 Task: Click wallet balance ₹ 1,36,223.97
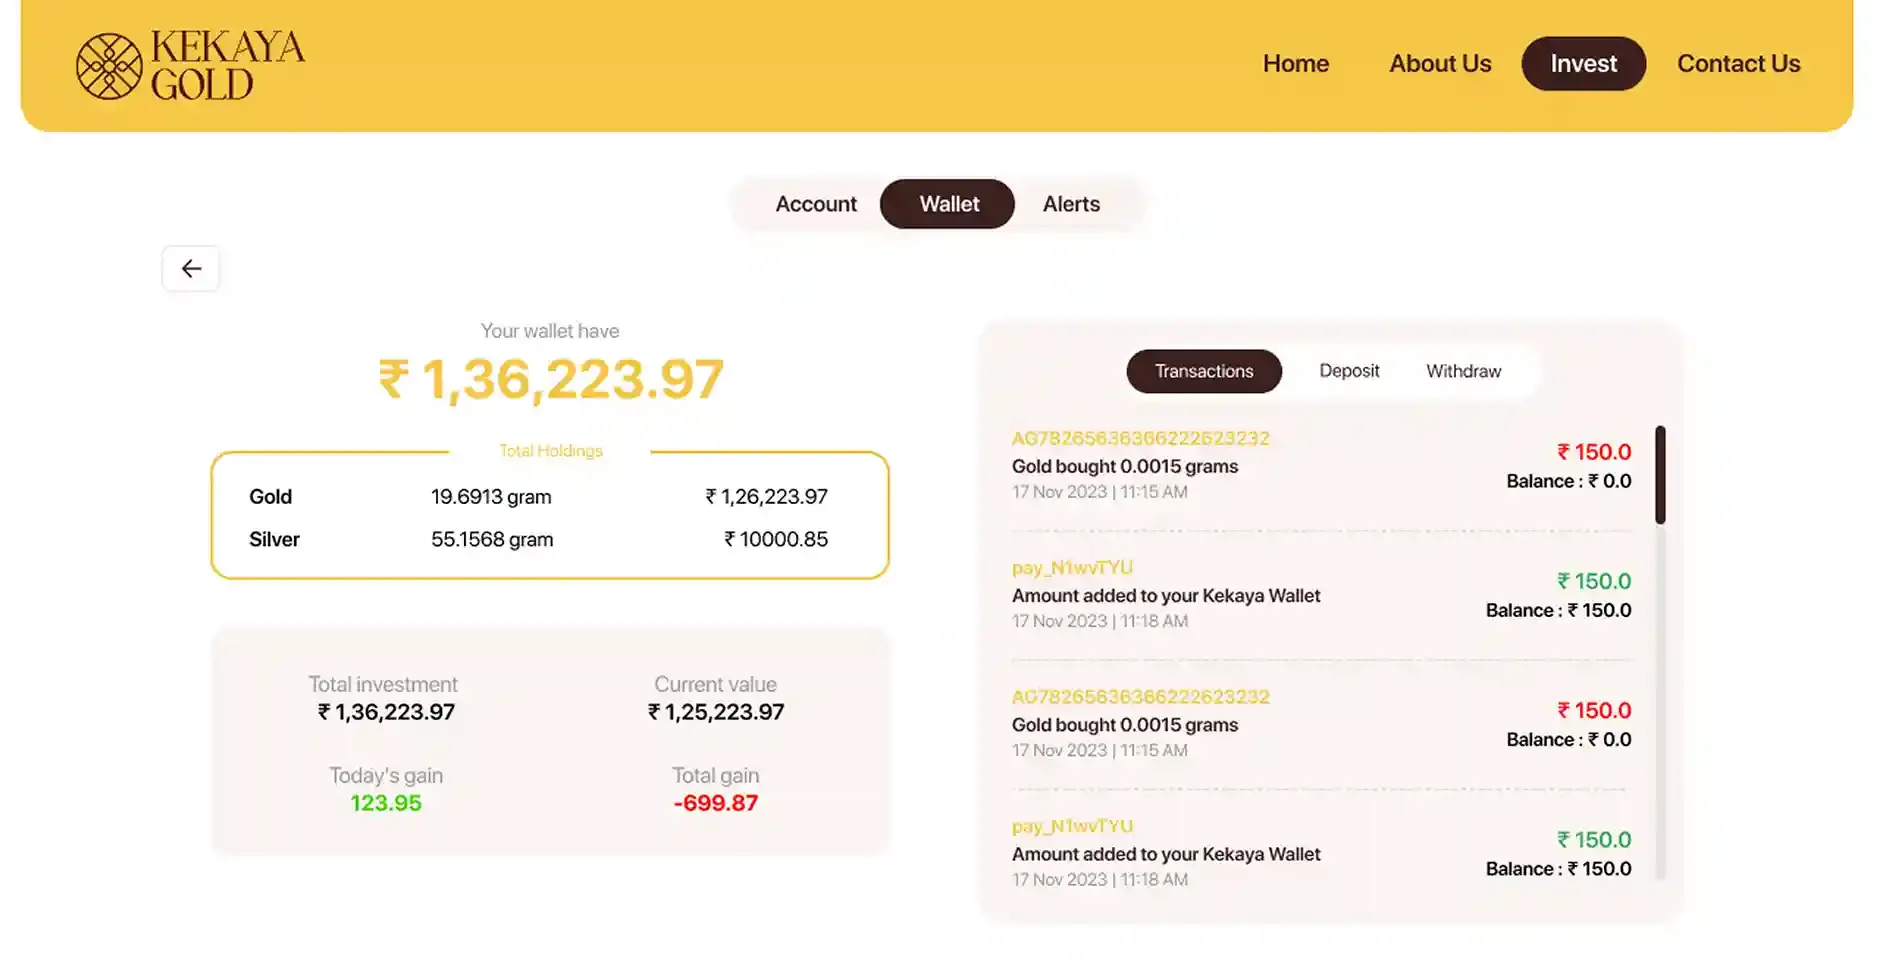[551, 380]
